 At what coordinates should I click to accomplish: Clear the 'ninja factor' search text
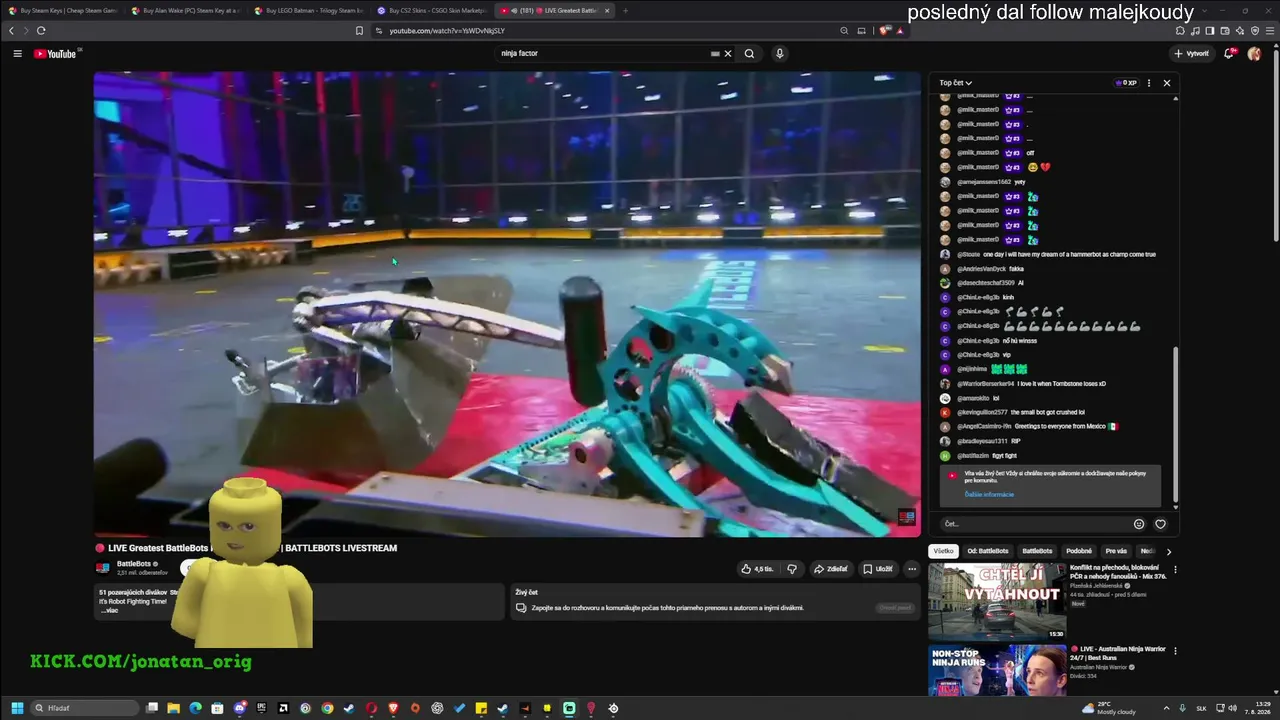(728, 53)
